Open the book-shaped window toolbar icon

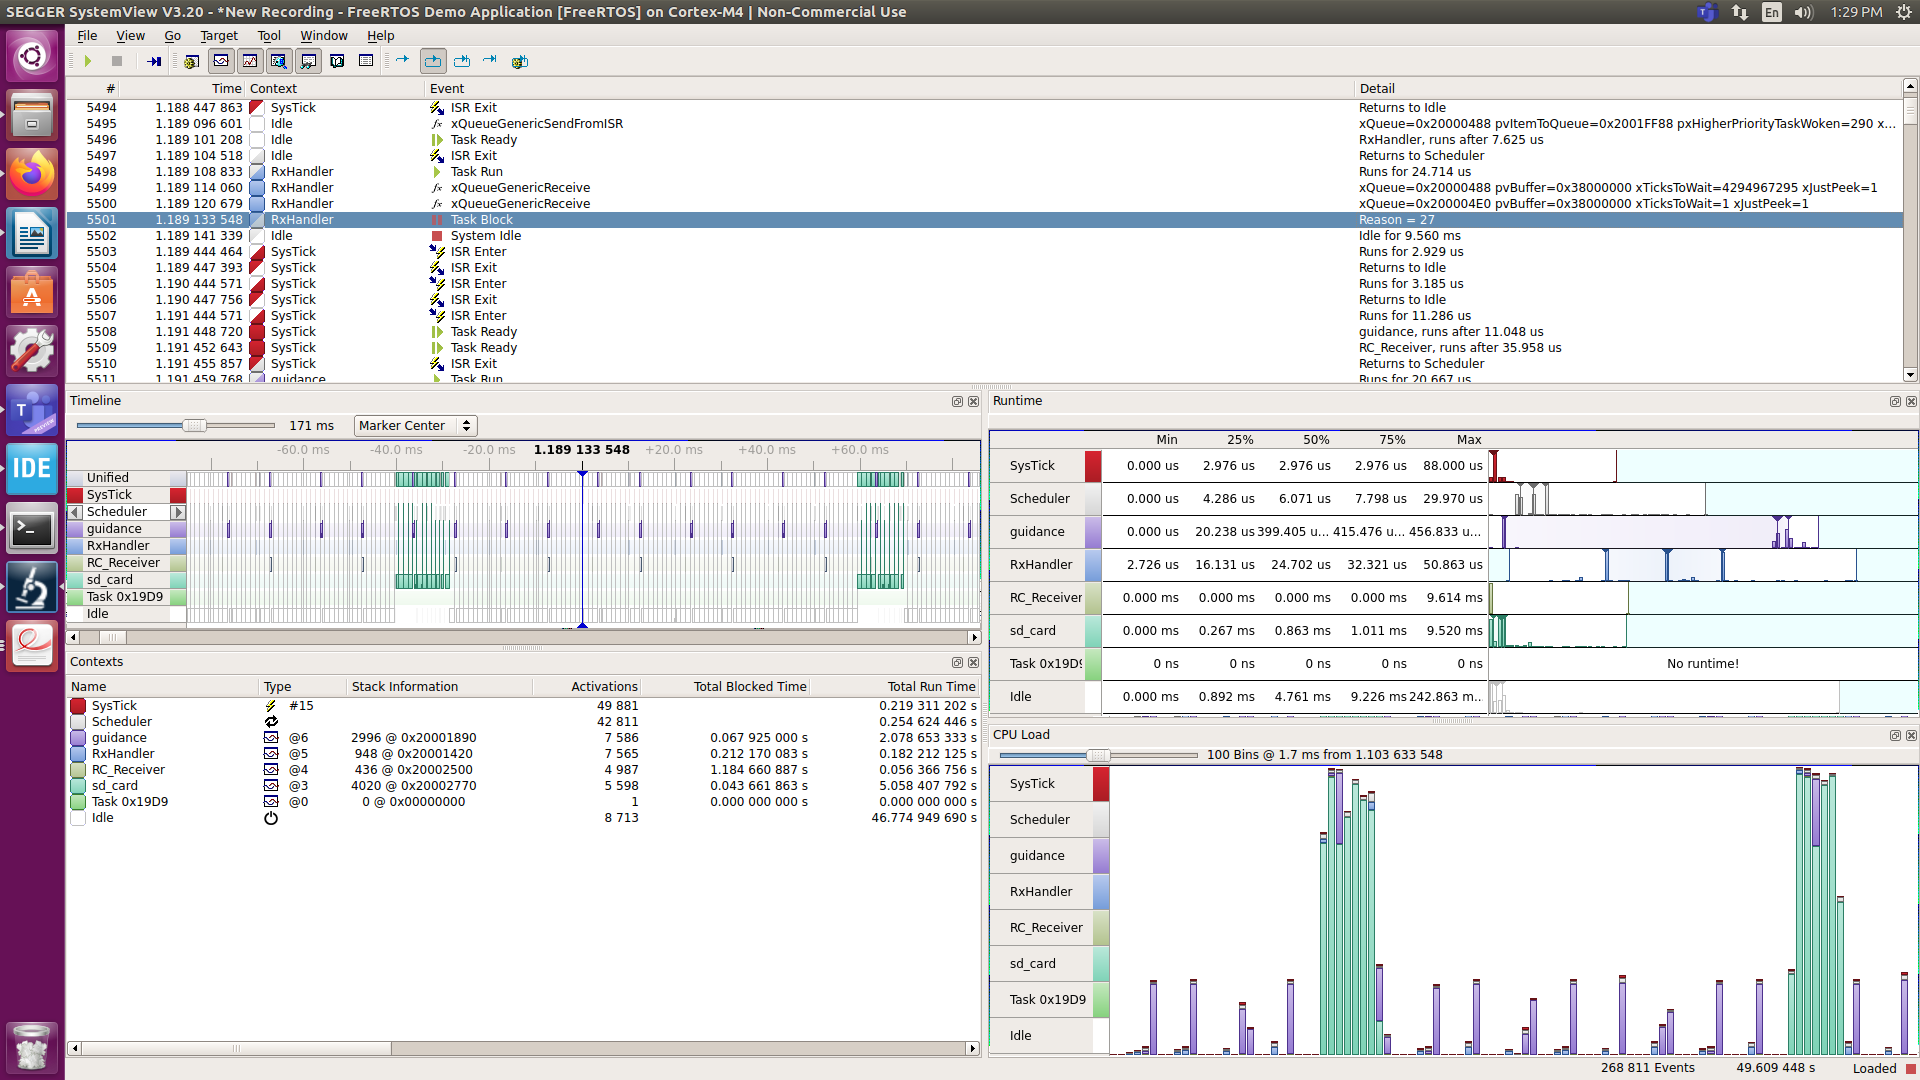point(337,61)
